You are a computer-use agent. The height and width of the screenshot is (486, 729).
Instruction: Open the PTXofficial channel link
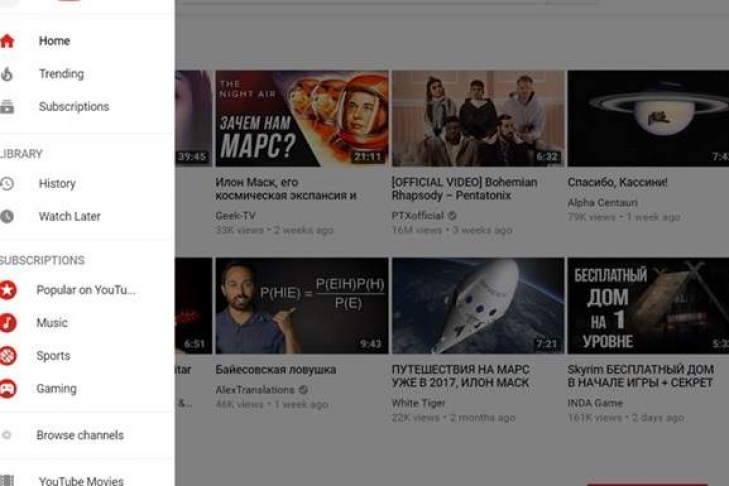(418, 216)
